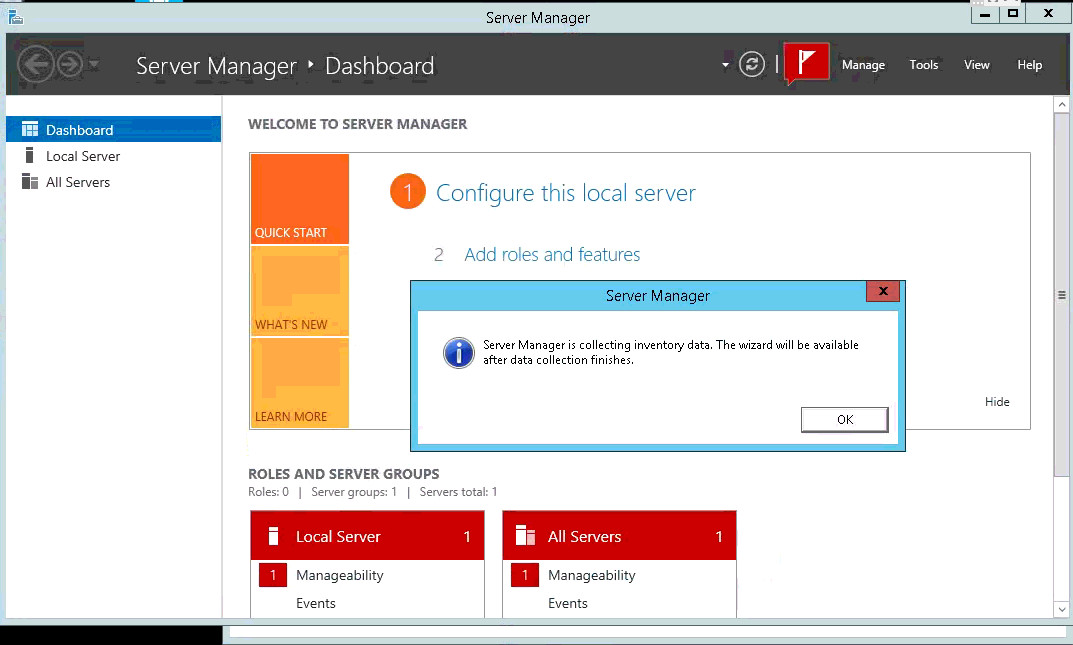Viewport: 1073px width, 645px height.
Task: Open the View menu
Action: (976, 65)
